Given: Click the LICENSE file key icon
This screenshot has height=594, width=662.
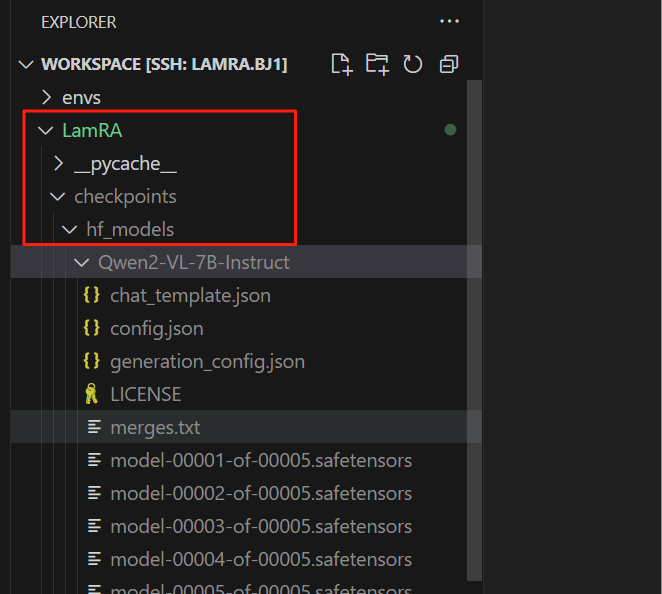Looking at the screenshot, I should [92, 394].
